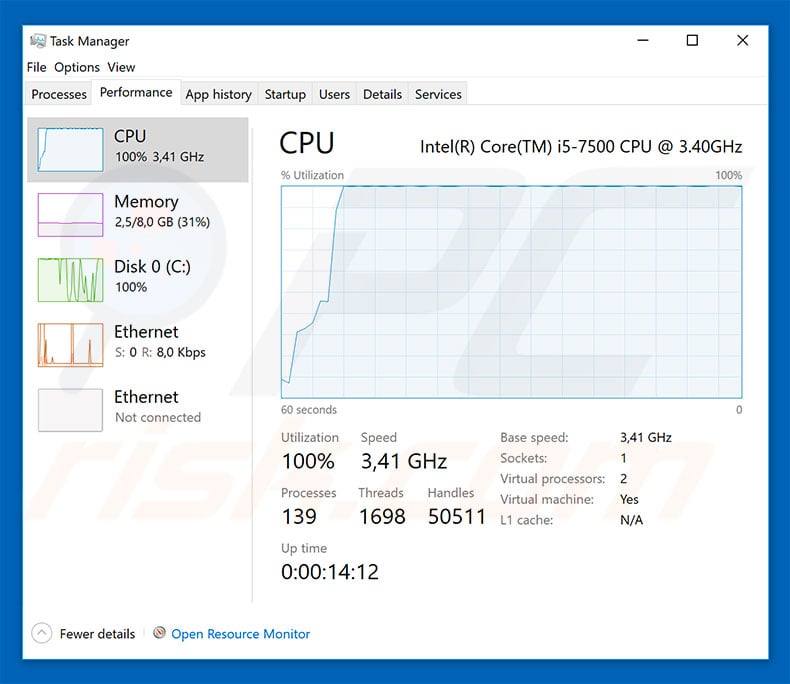This screenshot has width=790, height=684.
Task: Click the S: 0 R: 8,0 Kbps text
Action: [160, 352]
